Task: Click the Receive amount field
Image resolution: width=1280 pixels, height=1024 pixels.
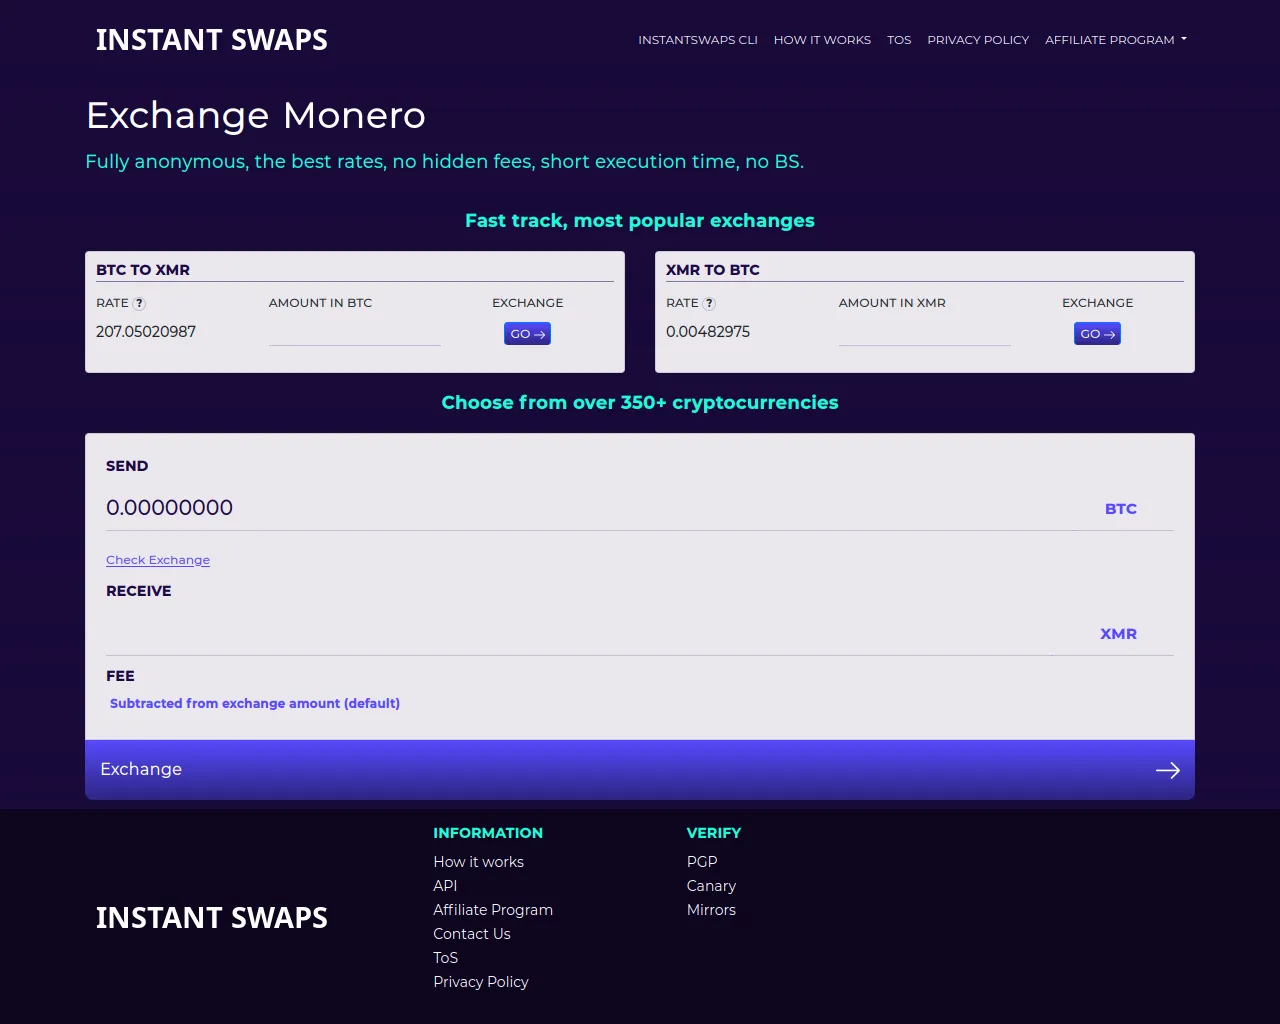Action: tap(578, 633)
